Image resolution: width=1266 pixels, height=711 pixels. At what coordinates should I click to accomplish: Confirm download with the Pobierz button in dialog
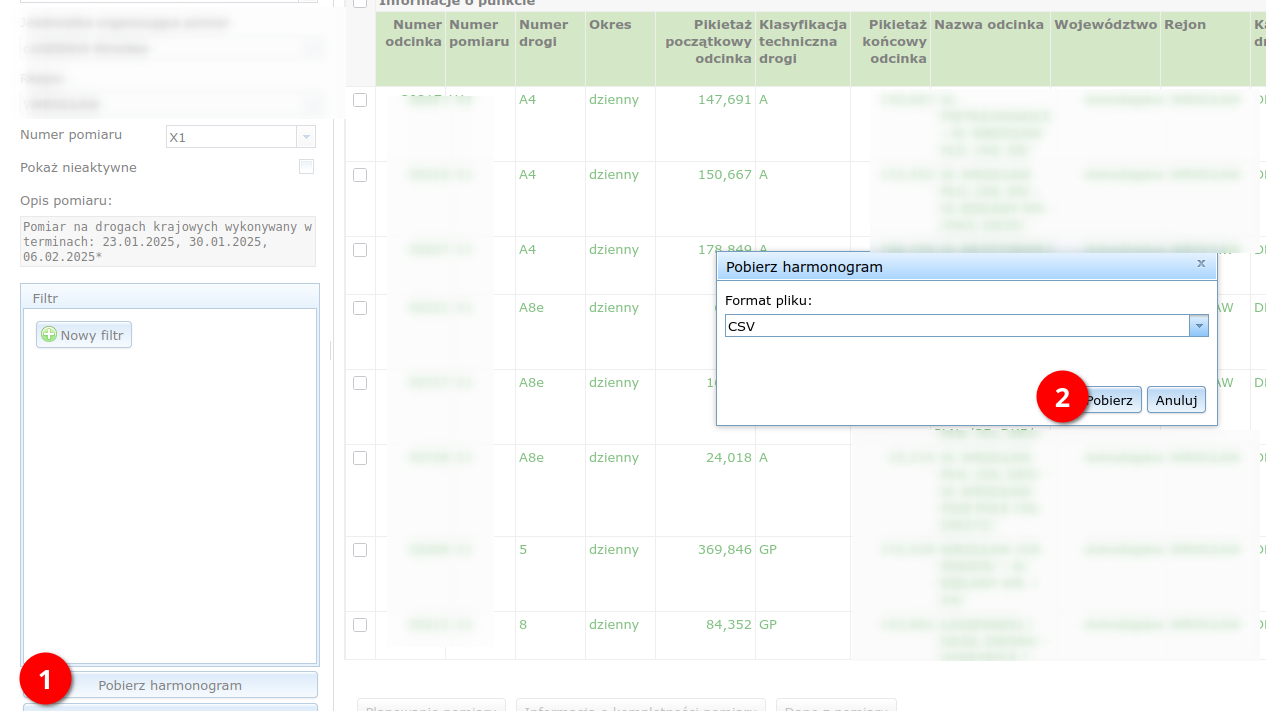[1109, 400]
